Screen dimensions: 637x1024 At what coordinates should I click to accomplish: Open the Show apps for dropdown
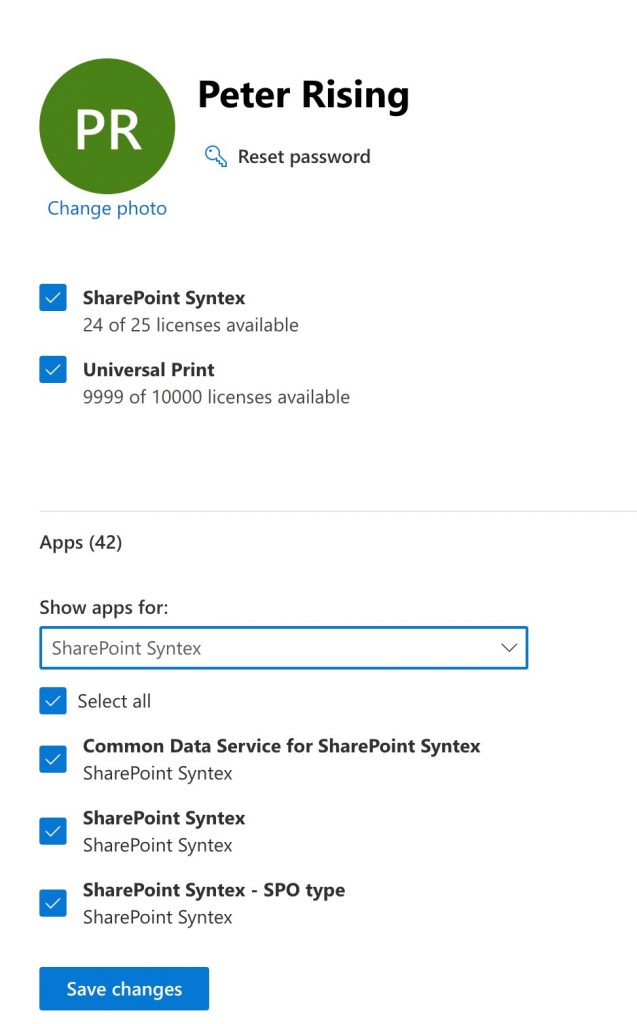click(283, 648)
